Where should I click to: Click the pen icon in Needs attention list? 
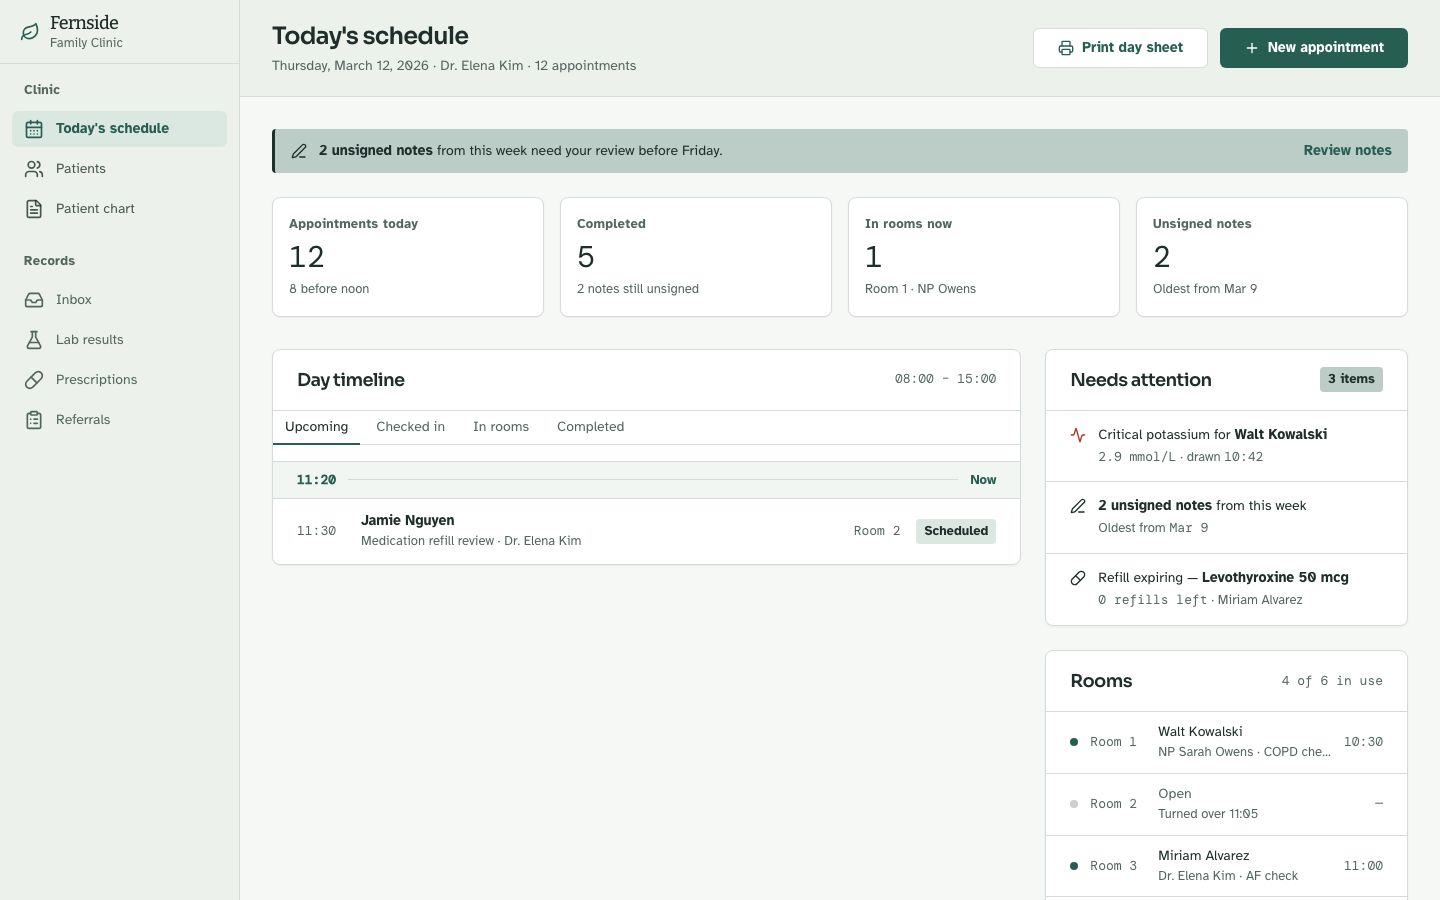coord(1078,506)
